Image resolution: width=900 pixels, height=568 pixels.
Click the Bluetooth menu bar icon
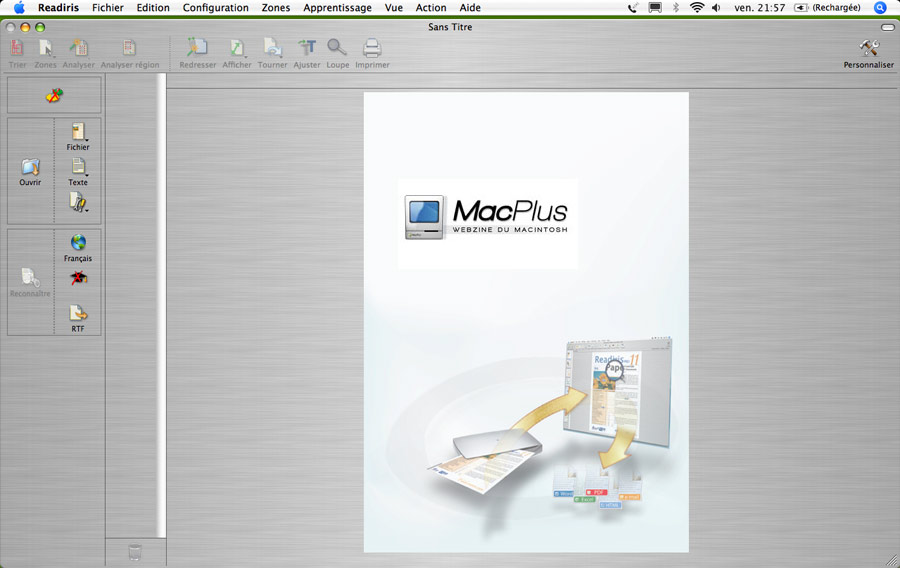[676, 7]
